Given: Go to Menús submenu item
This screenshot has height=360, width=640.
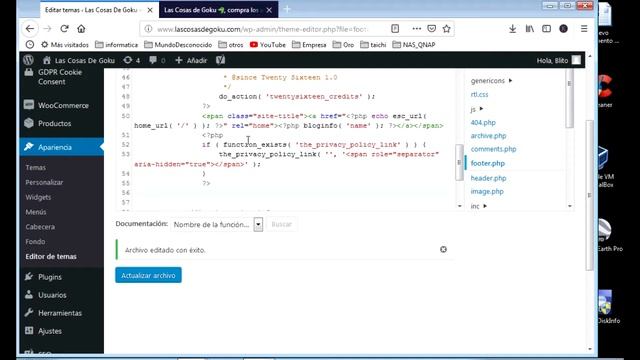Looking at the screenshot, I should coord(36,212).
